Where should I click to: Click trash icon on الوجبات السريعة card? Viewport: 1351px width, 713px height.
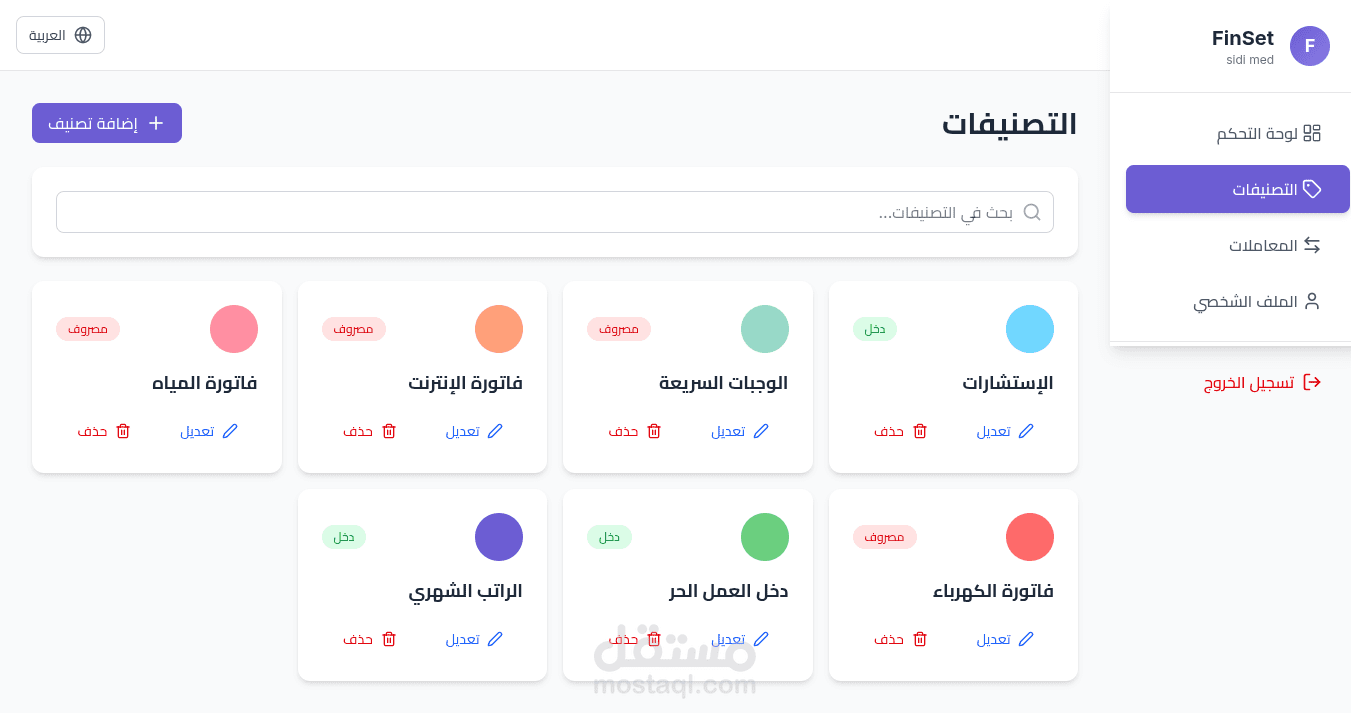tap(654, 431)
